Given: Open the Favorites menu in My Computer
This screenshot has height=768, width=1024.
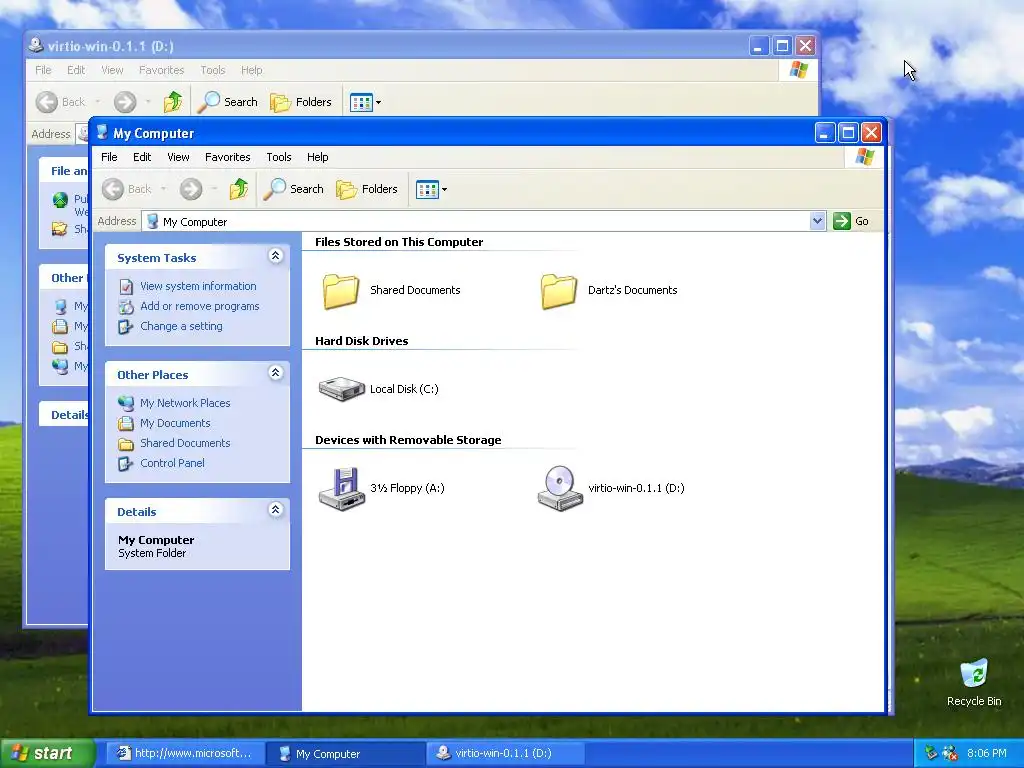Looking at the screenshot, I should tap(227, 157).
